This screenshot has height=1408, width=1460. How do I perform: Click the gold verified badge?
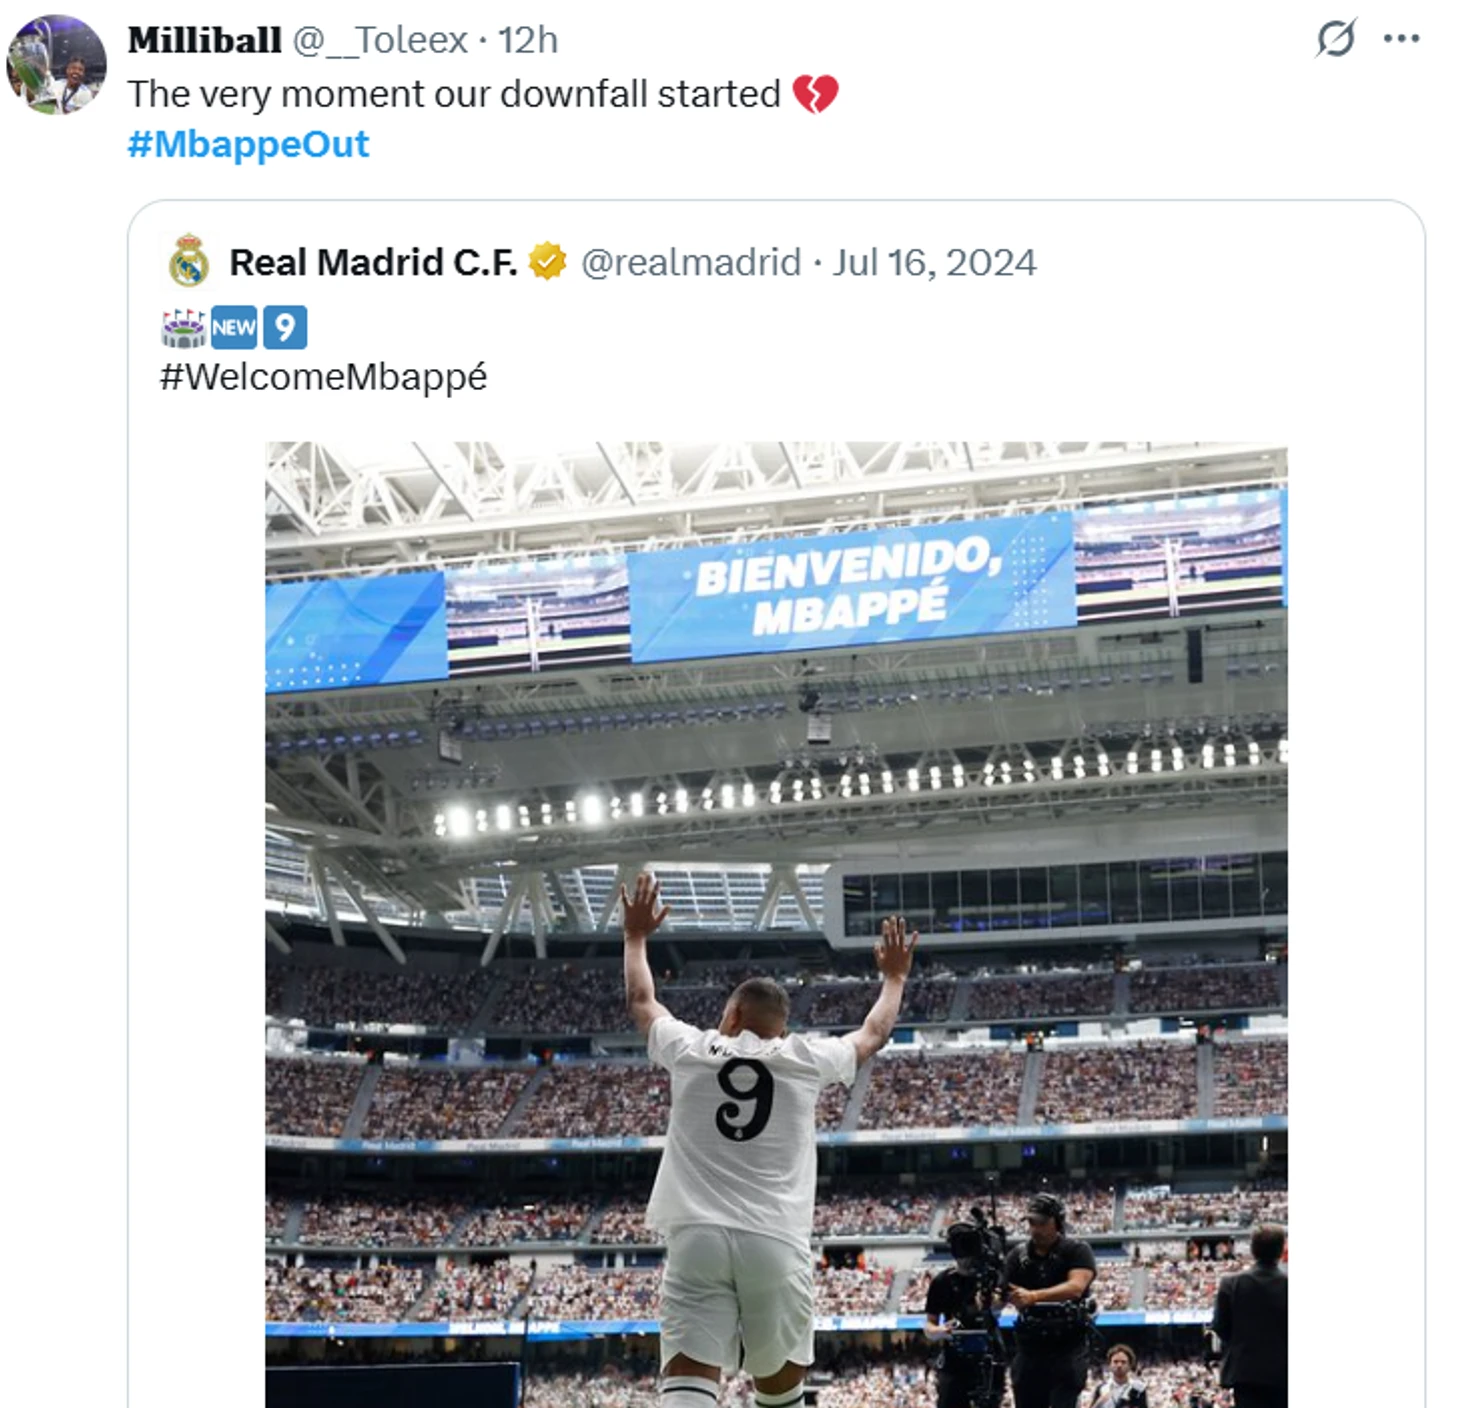547,262
